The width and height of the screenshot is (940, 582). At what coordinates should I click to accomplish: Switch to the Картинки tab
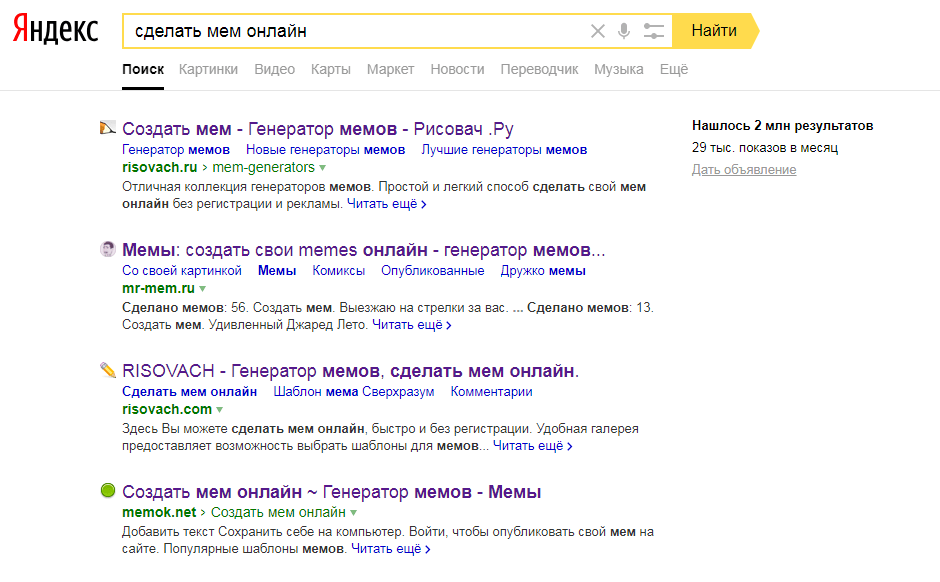[x=208, y=69]
